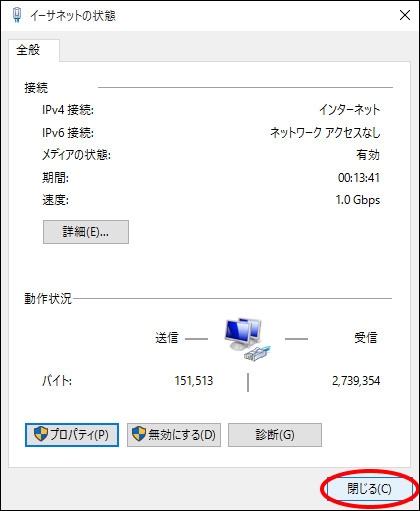Select the 全般 tab

click(x=28, y=50)
